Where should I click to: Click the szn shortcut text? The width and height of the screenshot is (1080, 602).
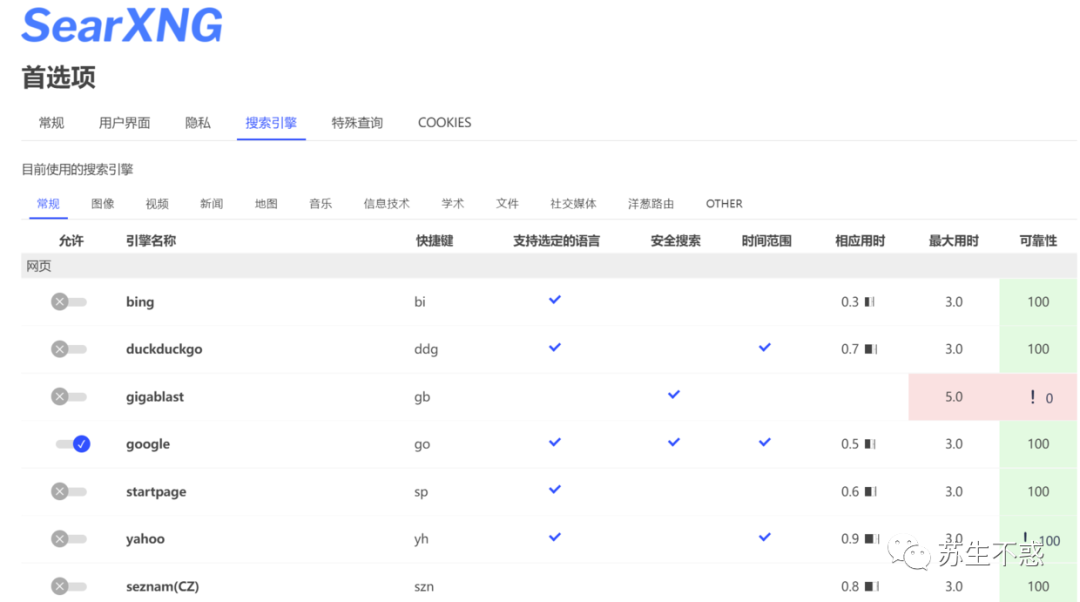[x=424, y=587]
